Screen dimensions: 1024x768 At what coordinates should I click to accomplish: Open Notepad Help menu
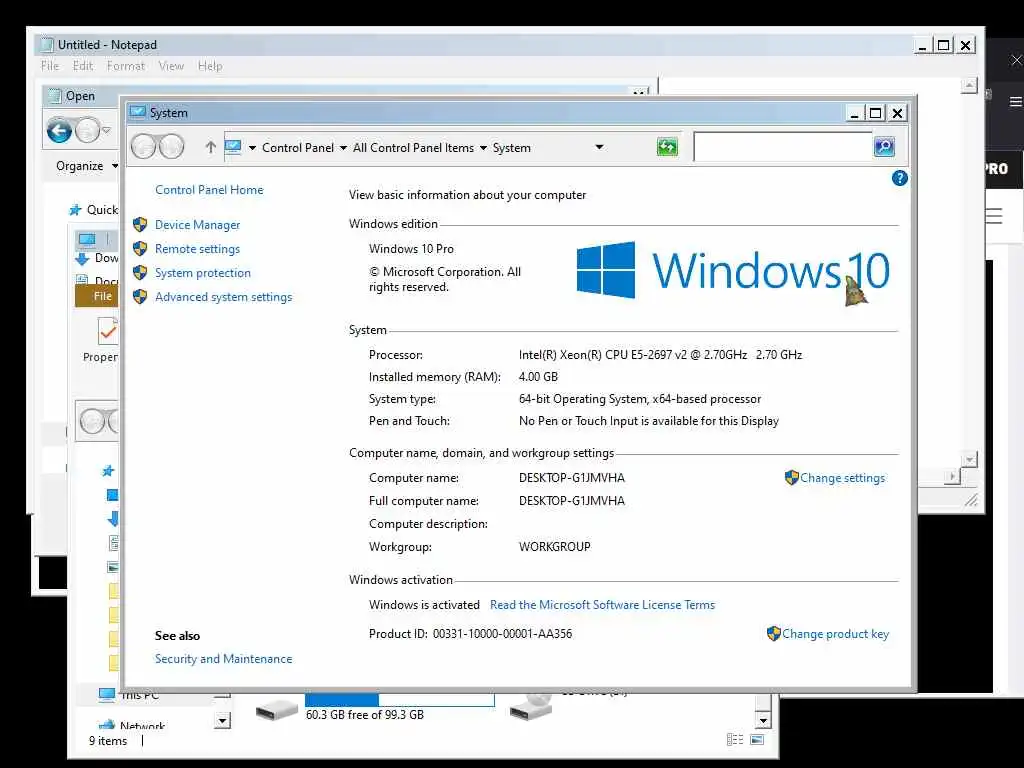click(210, 66)
